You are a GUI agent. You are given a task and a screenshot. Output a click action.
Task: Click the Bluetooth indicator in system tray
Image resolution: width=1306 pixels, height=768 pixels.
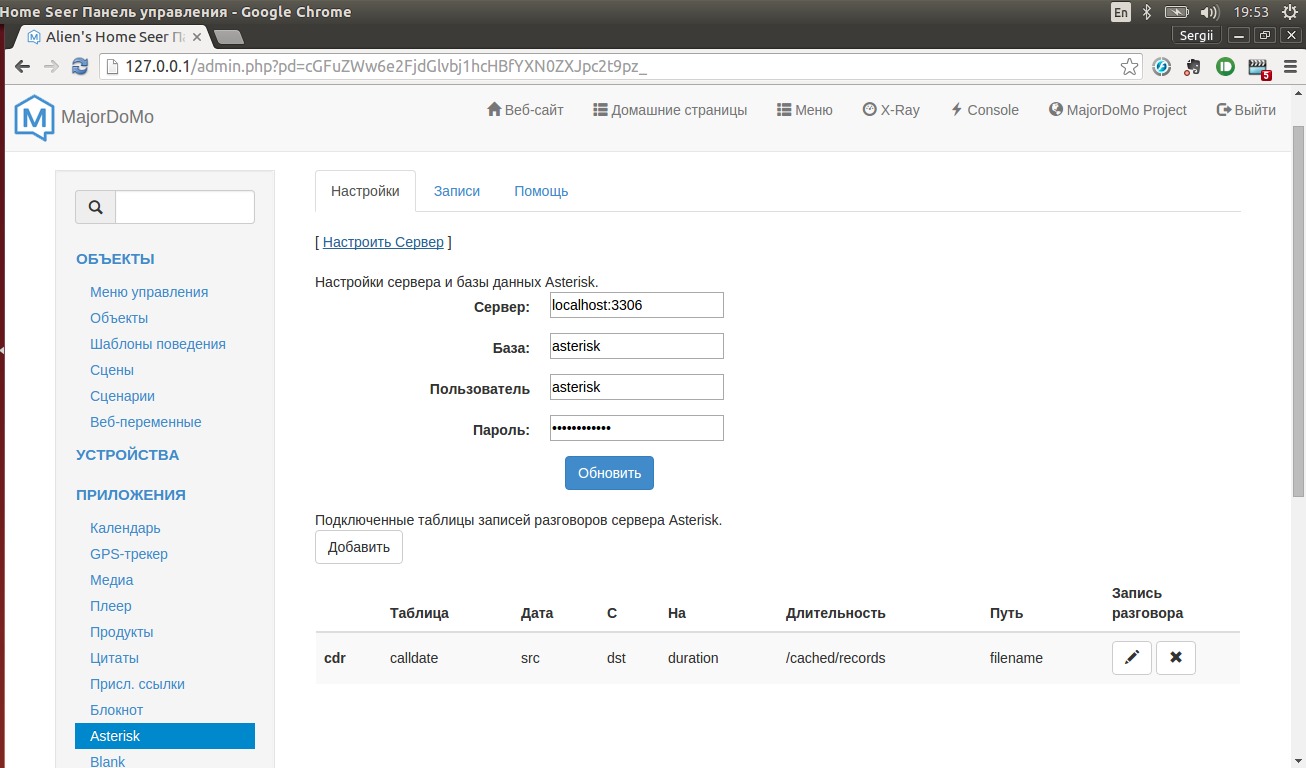(1147, 12)
